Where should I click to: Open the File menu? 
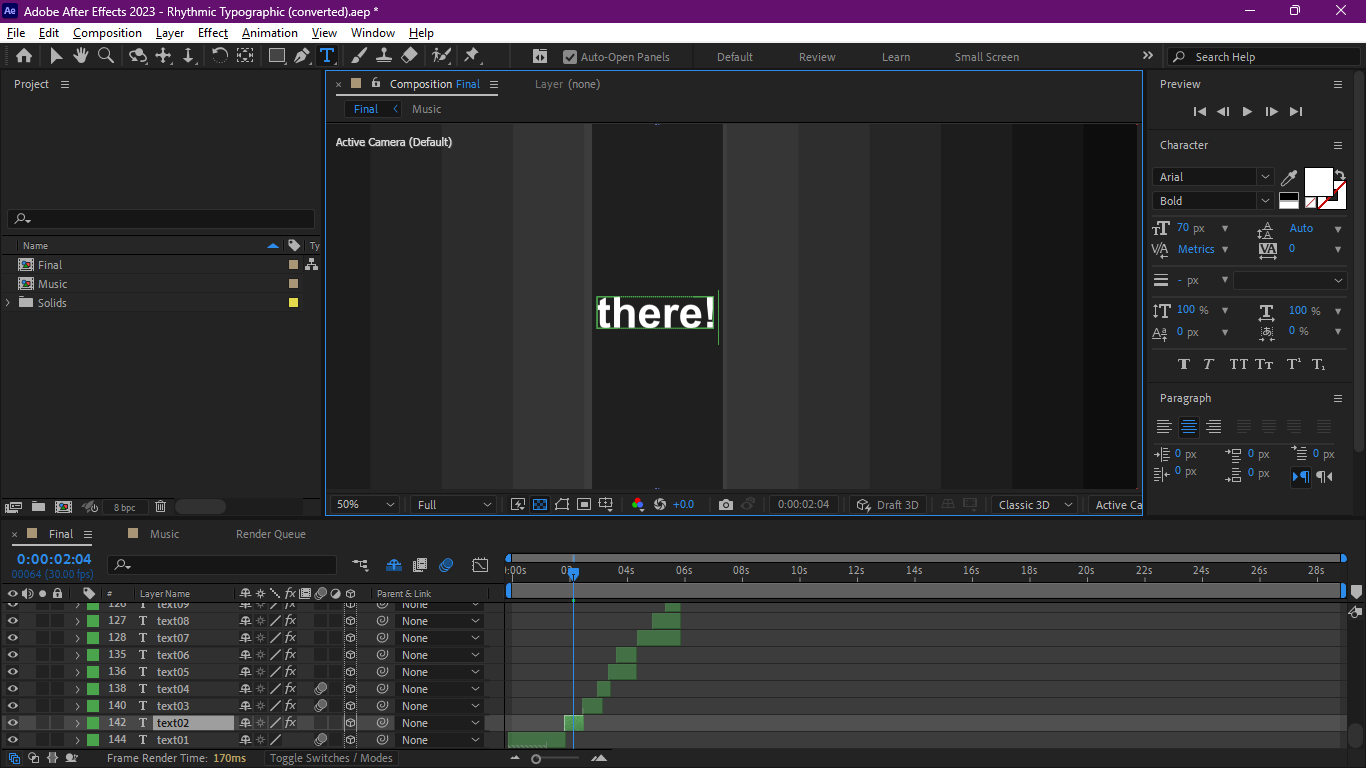[x=16, y=33]
